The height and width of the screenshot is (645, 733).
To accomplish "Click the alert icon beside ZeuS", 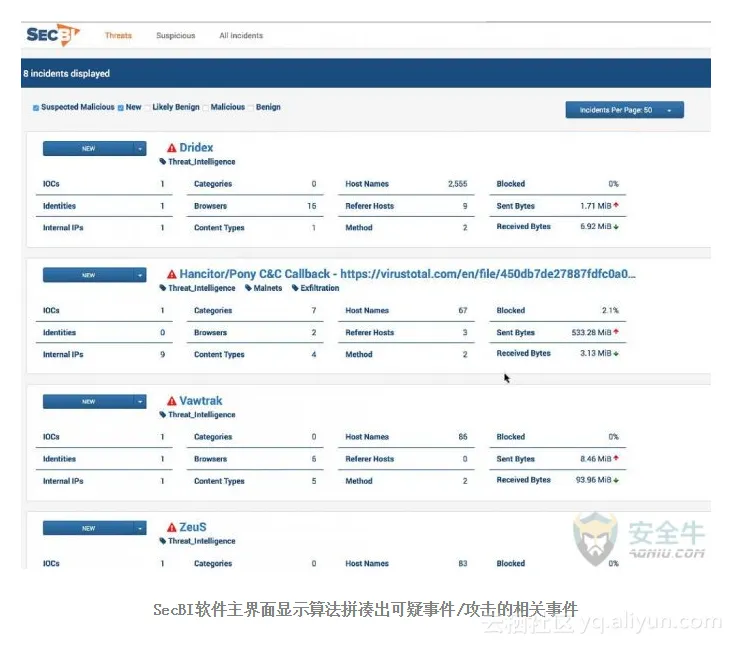I will point(172,528).
